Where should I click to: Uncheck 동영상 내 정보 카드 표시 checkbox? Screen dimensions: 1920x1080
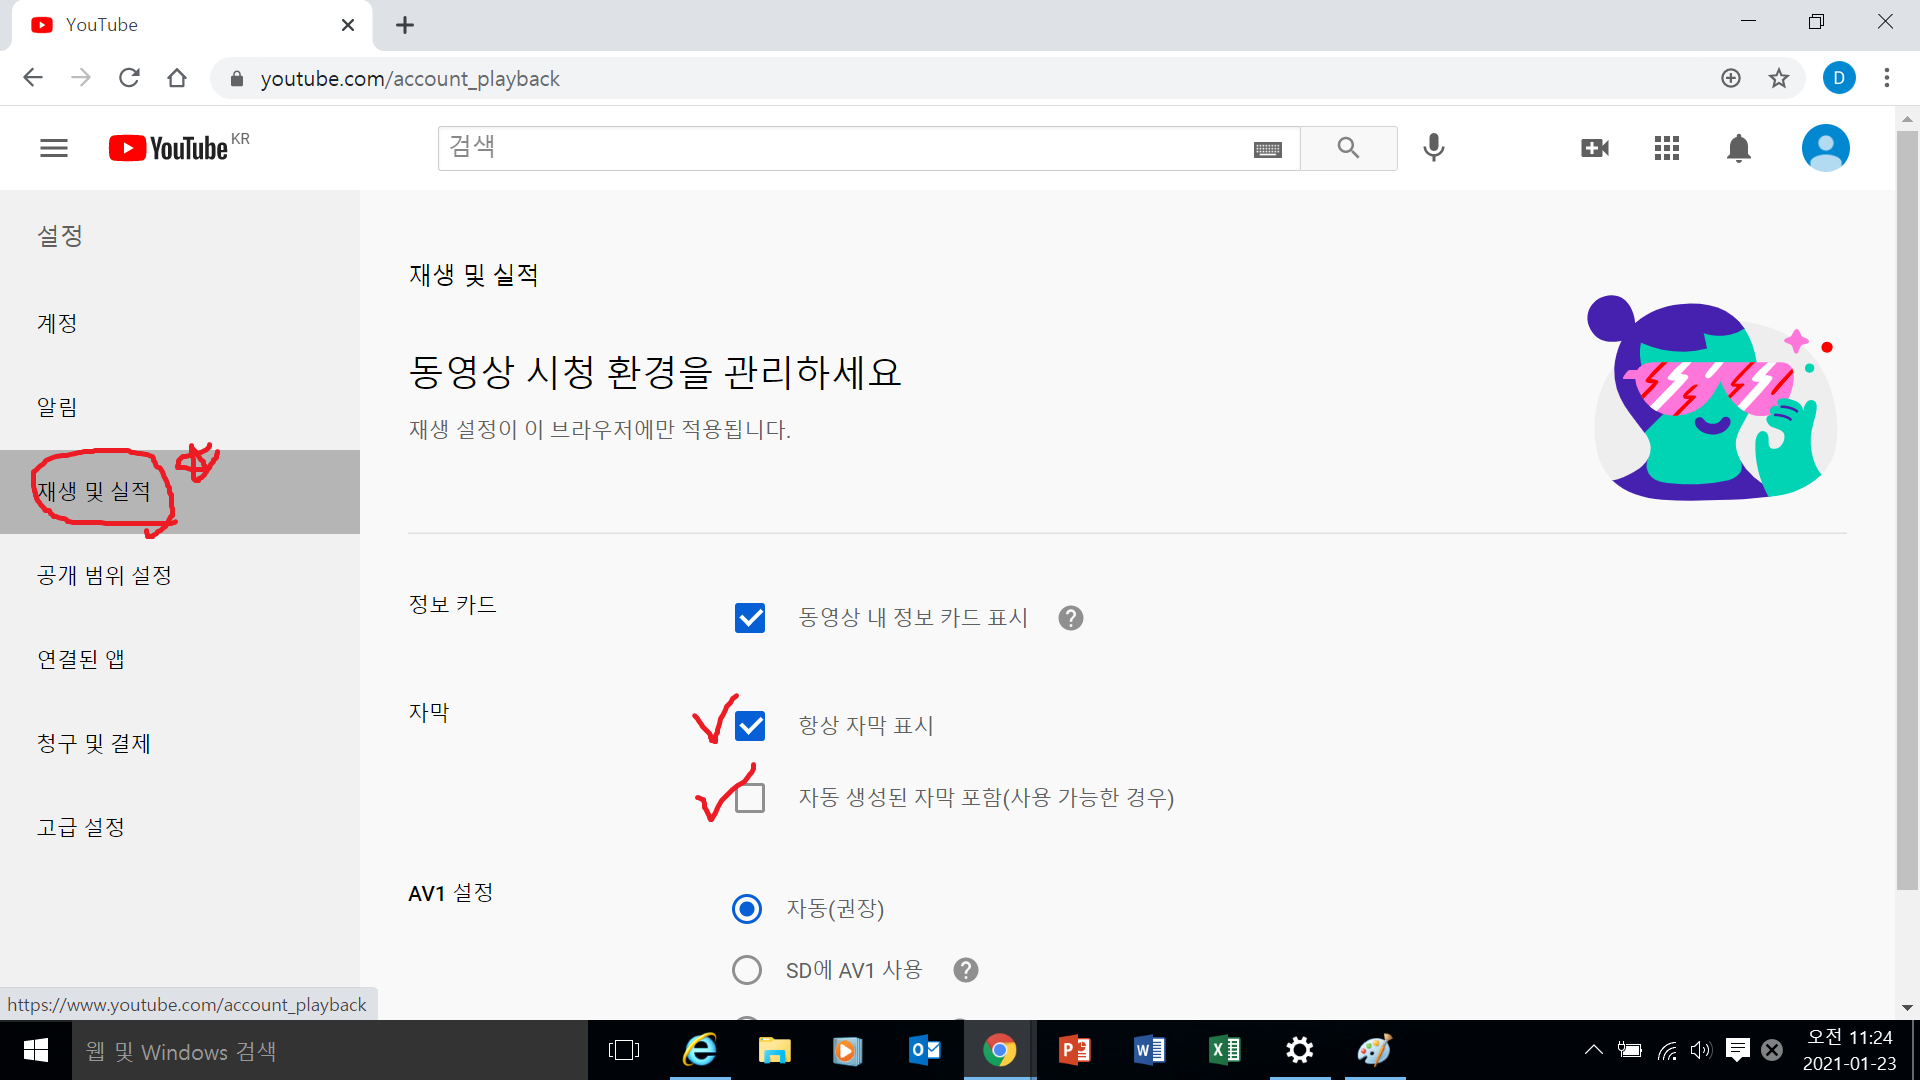750,618
